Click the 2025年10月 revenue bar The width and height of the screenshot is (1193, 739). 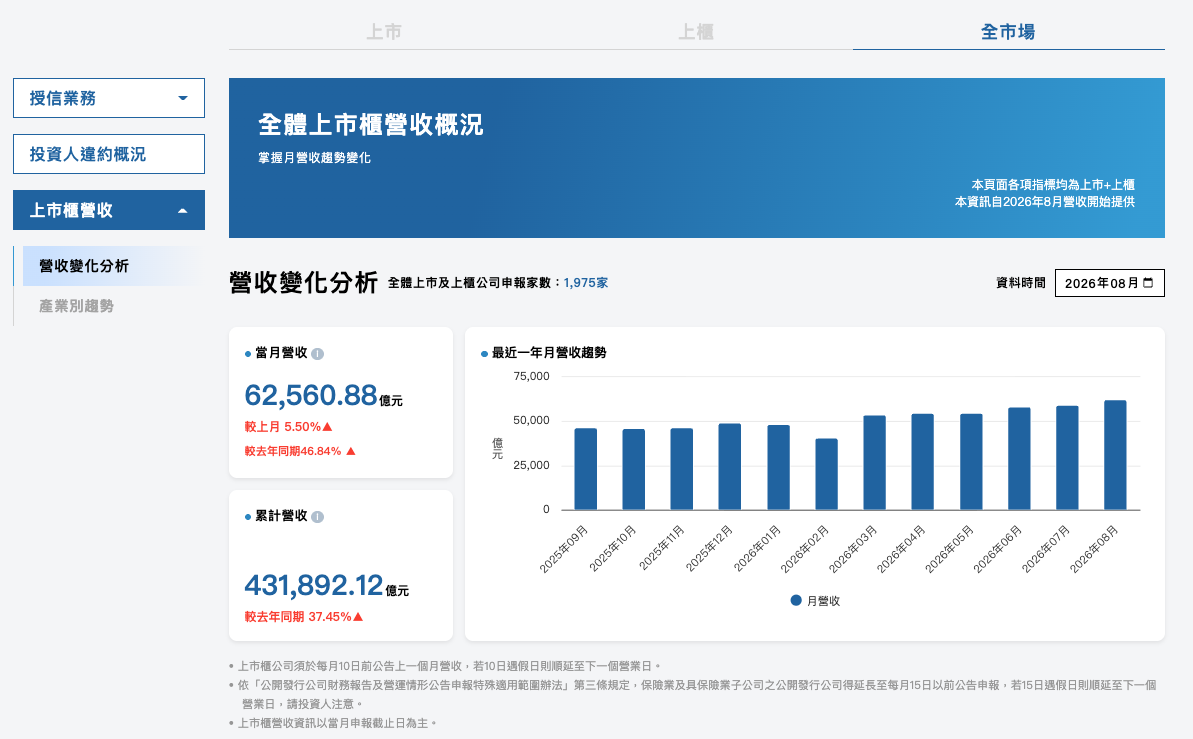(x=634, y=469)
